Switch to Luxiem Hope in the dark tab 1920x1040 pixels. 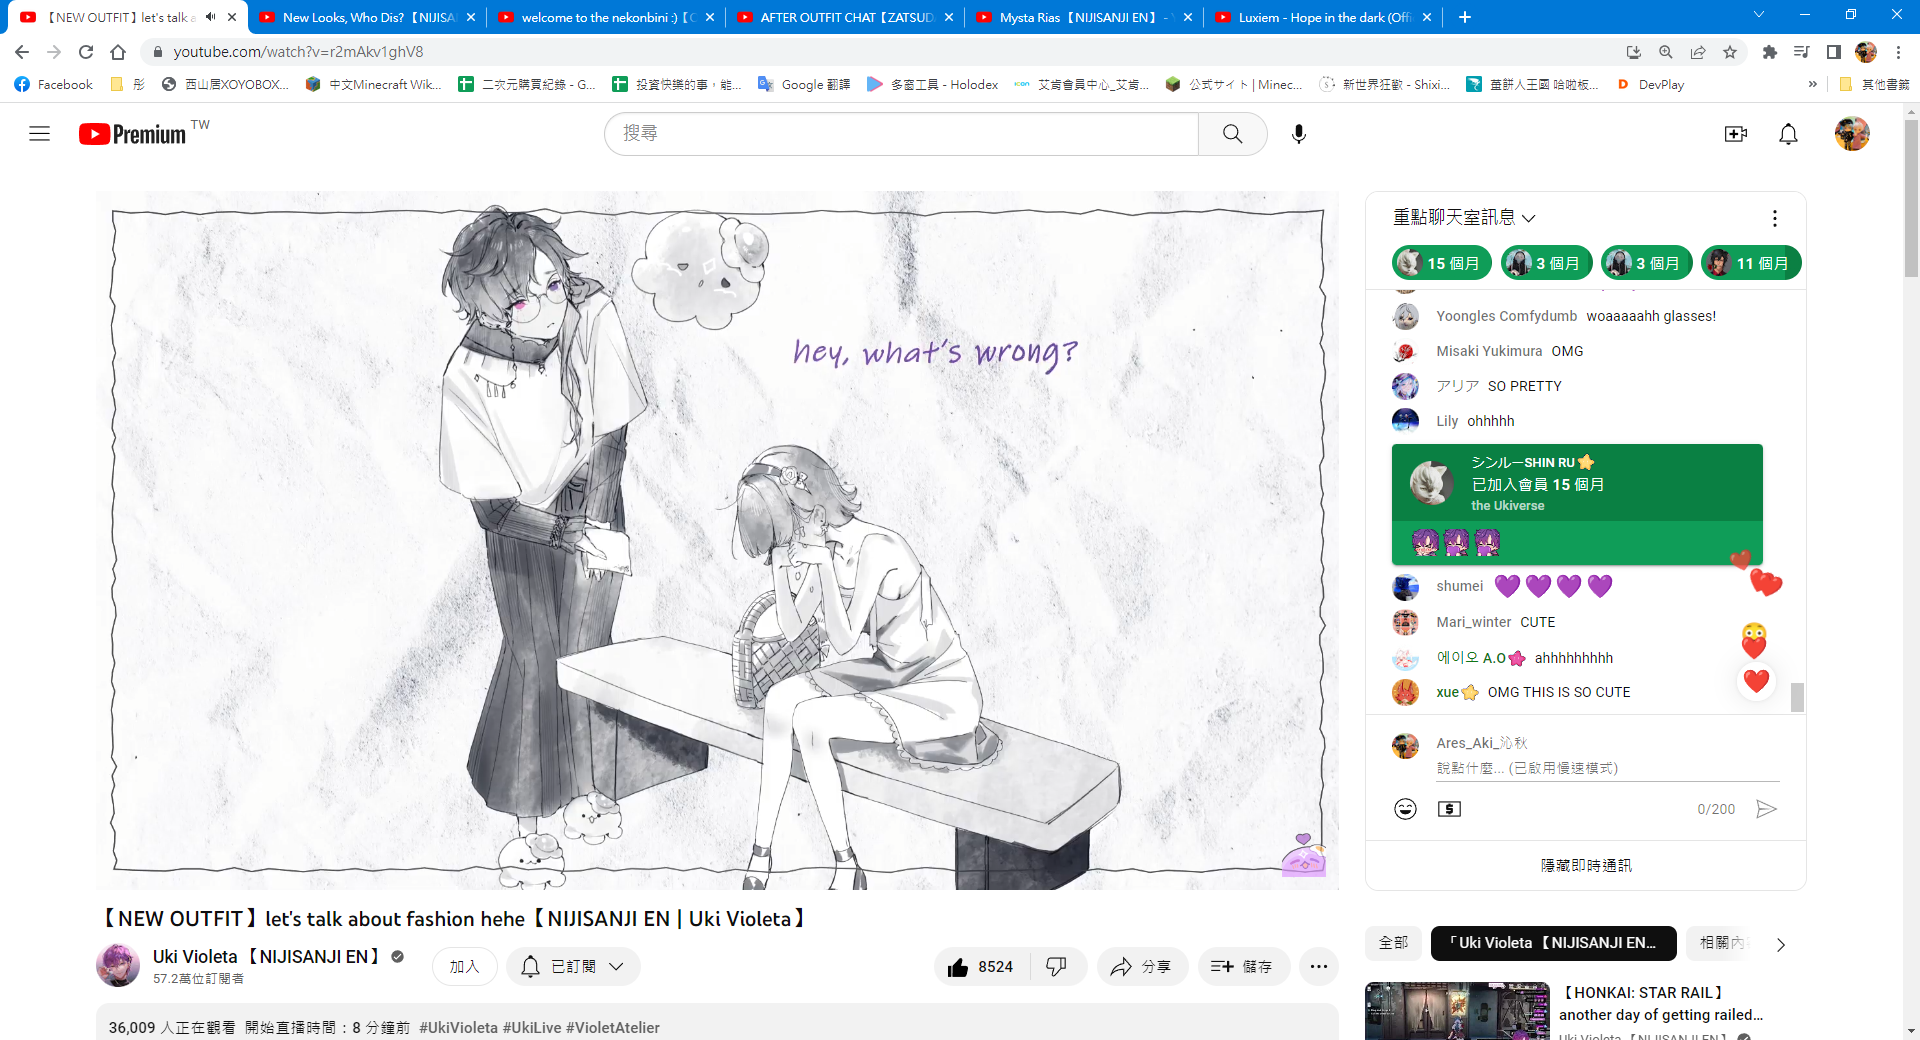pos(1324,17)
